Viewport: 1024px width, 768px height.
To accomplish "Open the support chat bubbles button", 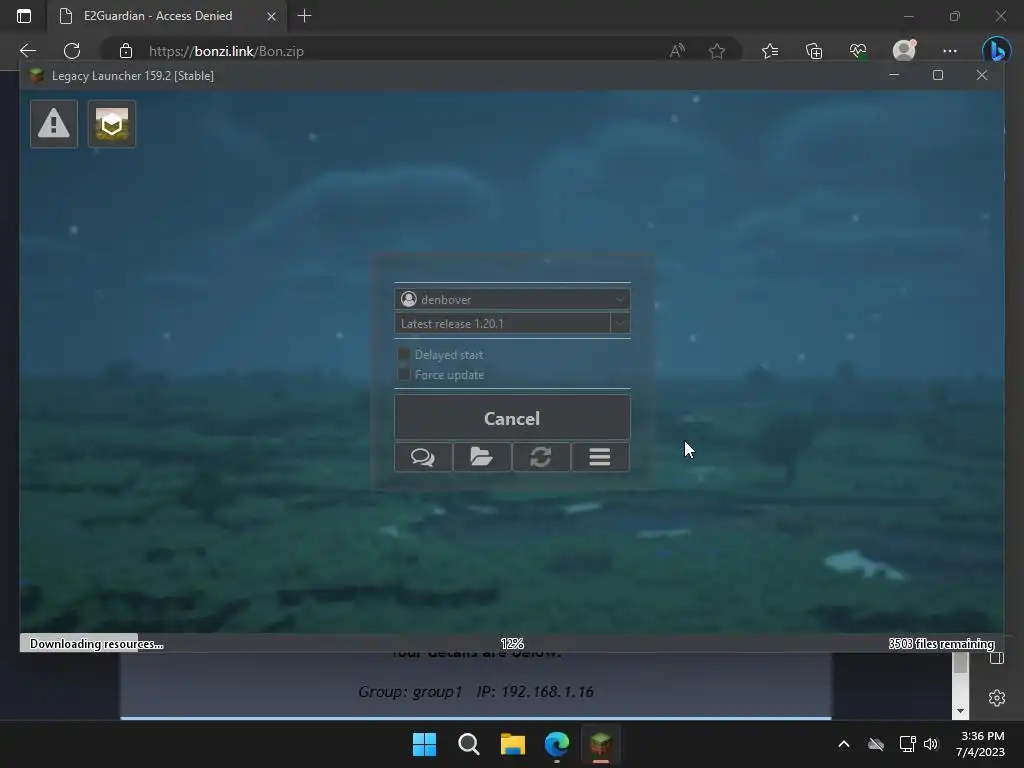I will (x=423, y=457).
